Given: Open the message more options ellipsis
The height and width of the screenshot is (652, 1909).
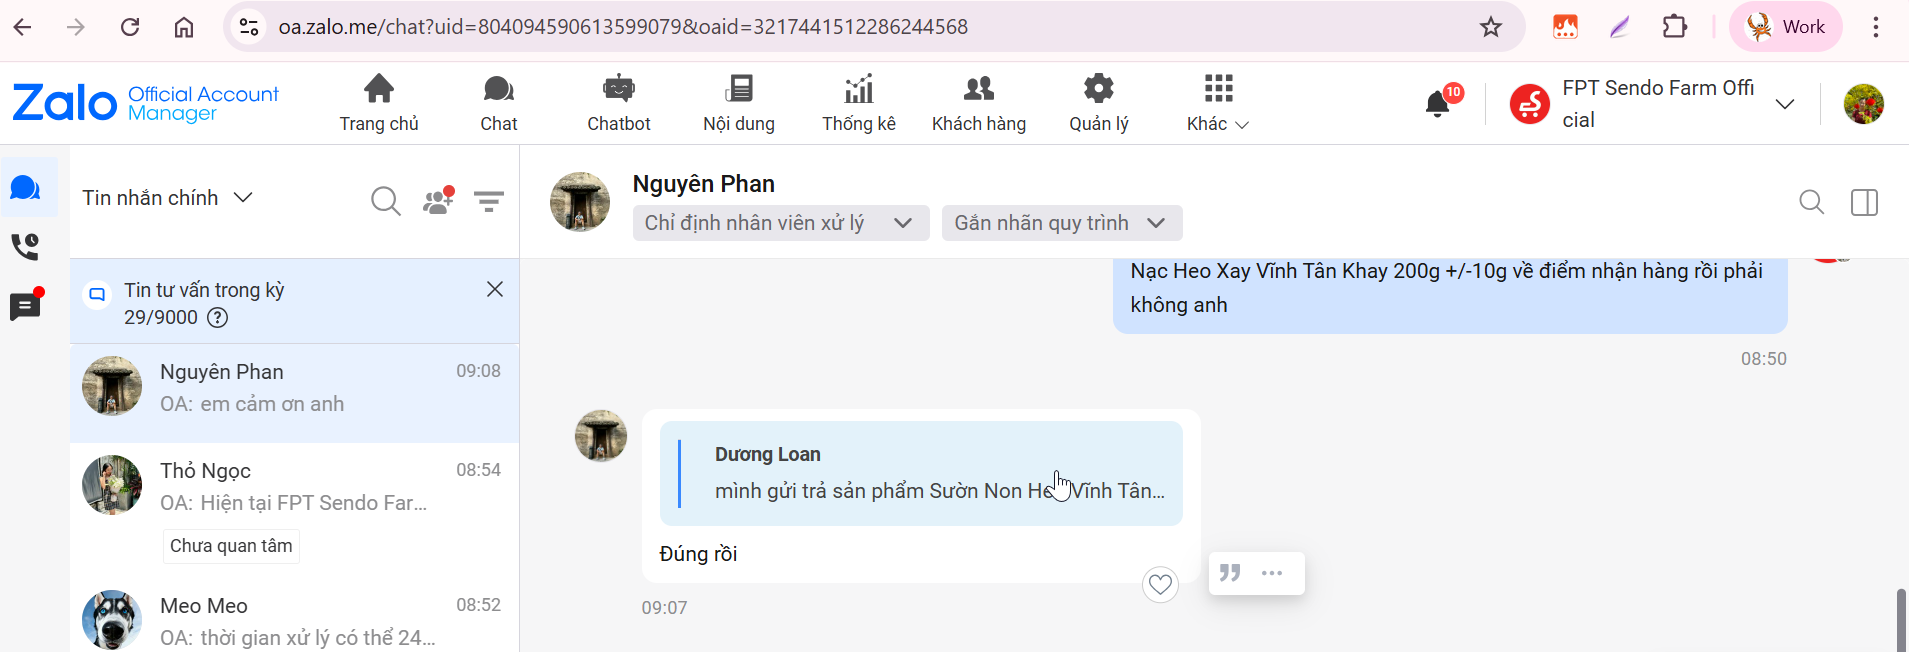Looking at the screenshot, I should click(x=1272, y=573).
